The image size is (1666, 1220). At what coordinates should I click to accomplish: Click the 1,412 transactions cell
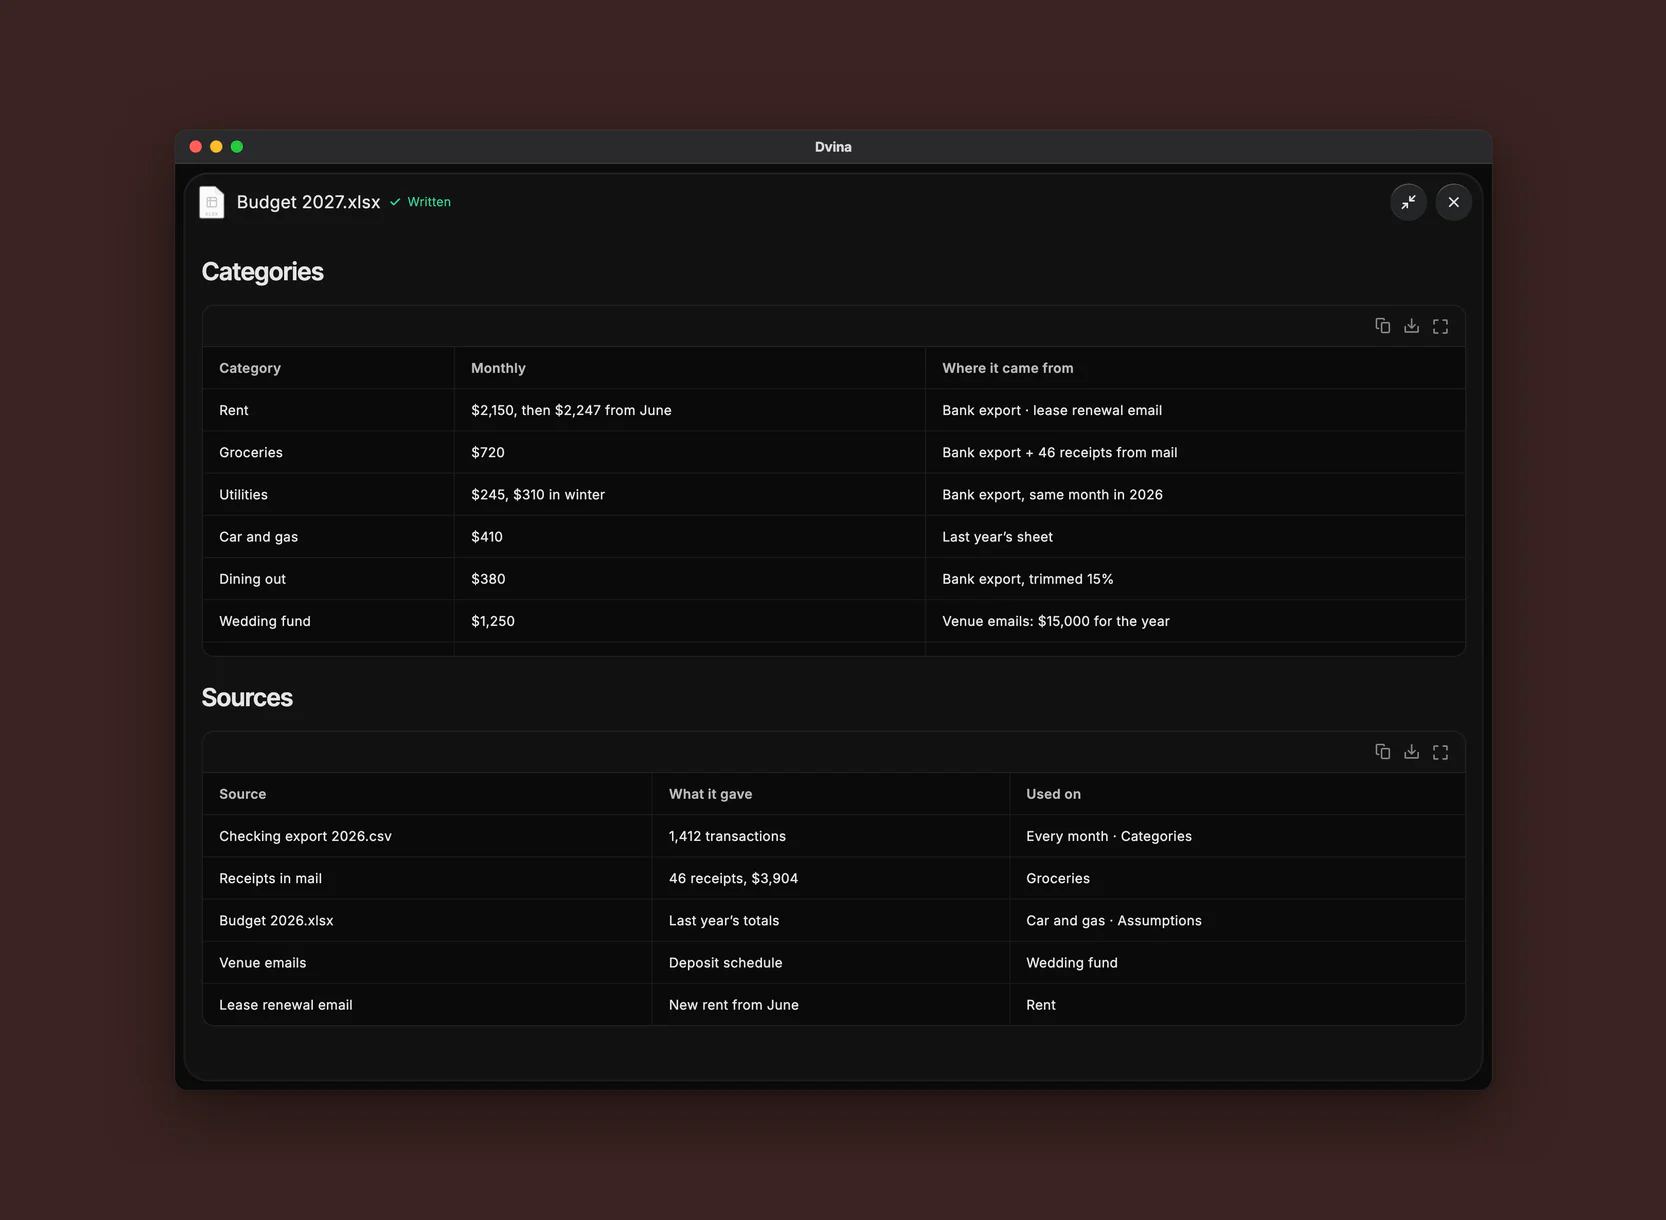pyautogui.click(x=831, y=836)
